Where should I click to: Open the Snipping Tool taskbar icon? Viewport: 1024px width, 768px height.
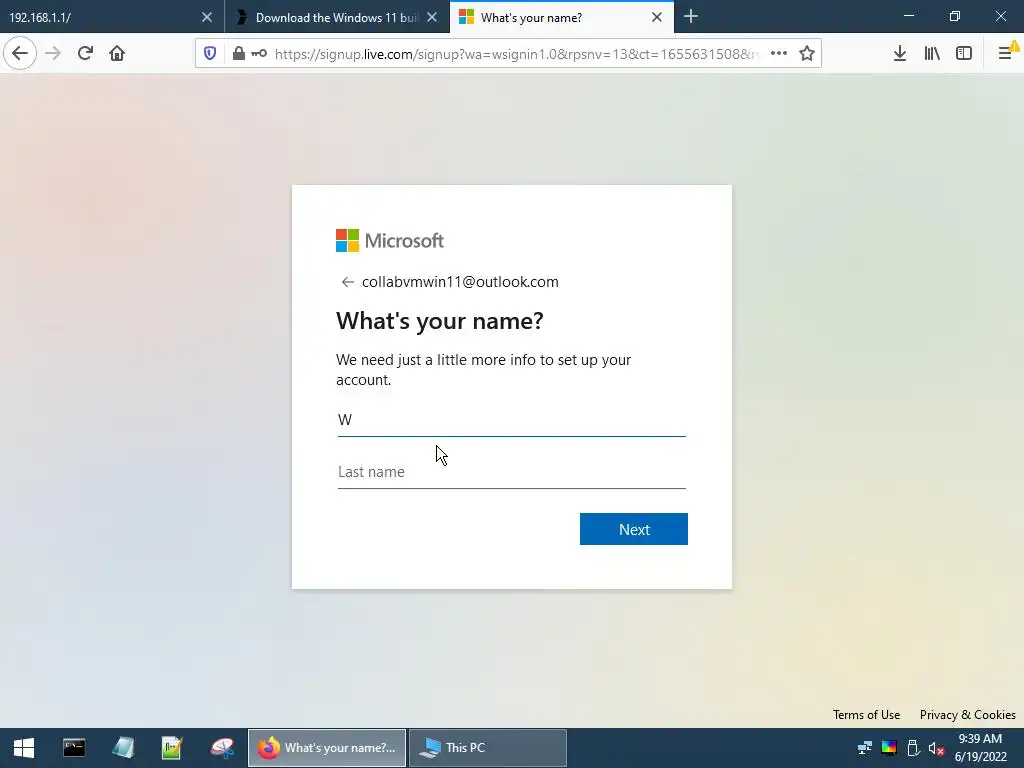click(x=222, y=748)
